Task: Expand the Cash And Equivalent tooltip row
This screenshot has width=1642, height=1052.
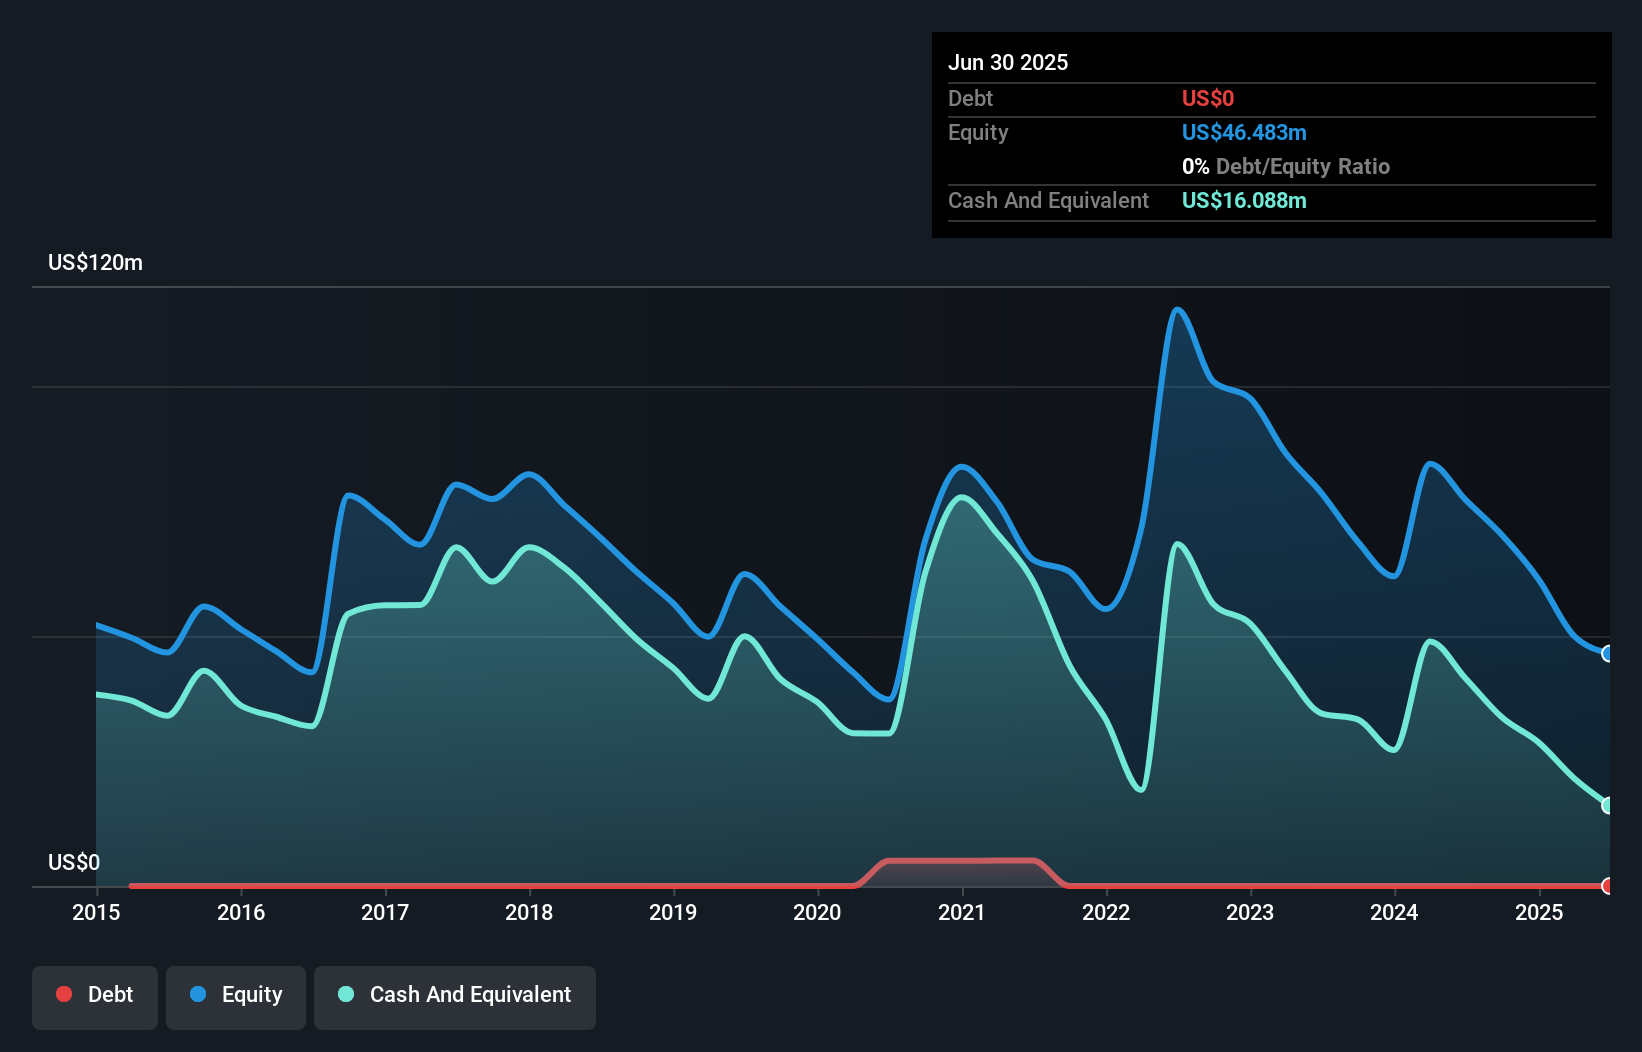Action: pyautogui.click(x=1048, y=200)
